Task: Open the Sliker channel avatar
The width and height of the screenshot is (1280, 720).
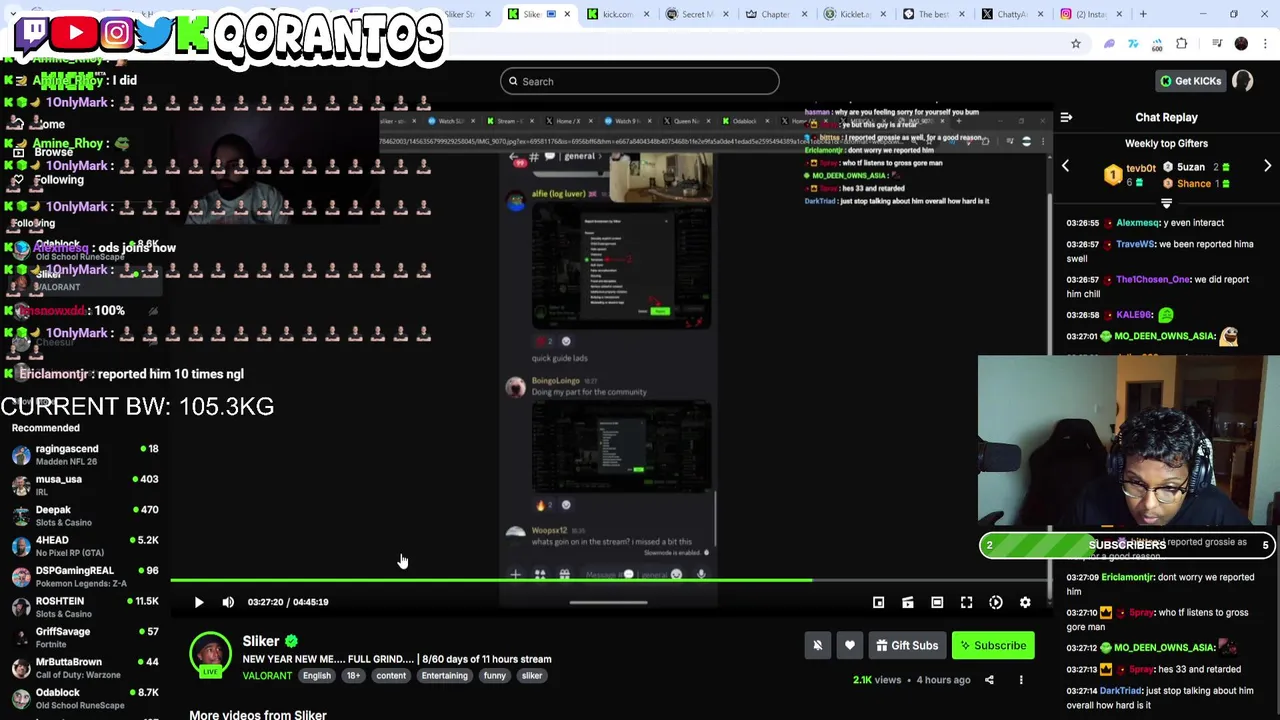Action: pyautogui.click(x=210, y=652)
